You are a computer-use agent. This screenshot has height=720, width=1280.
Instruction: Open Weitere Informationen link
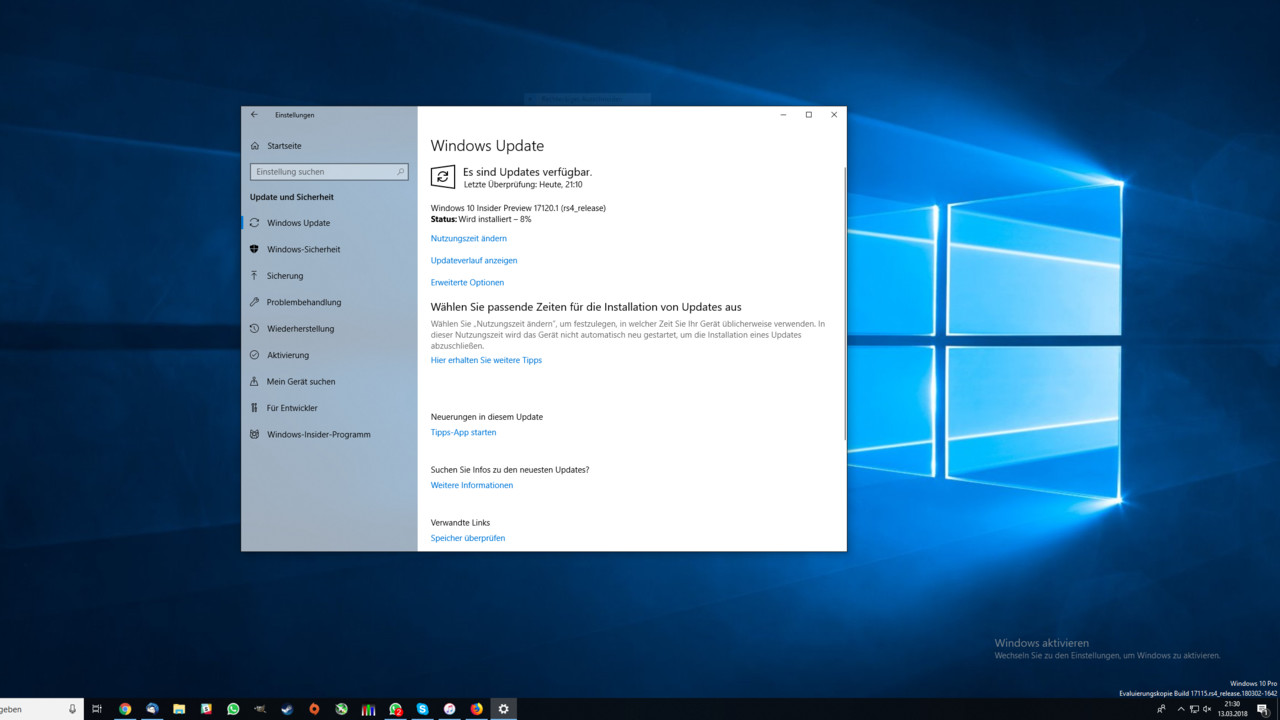pyautogui.click(x=472, y=485)
